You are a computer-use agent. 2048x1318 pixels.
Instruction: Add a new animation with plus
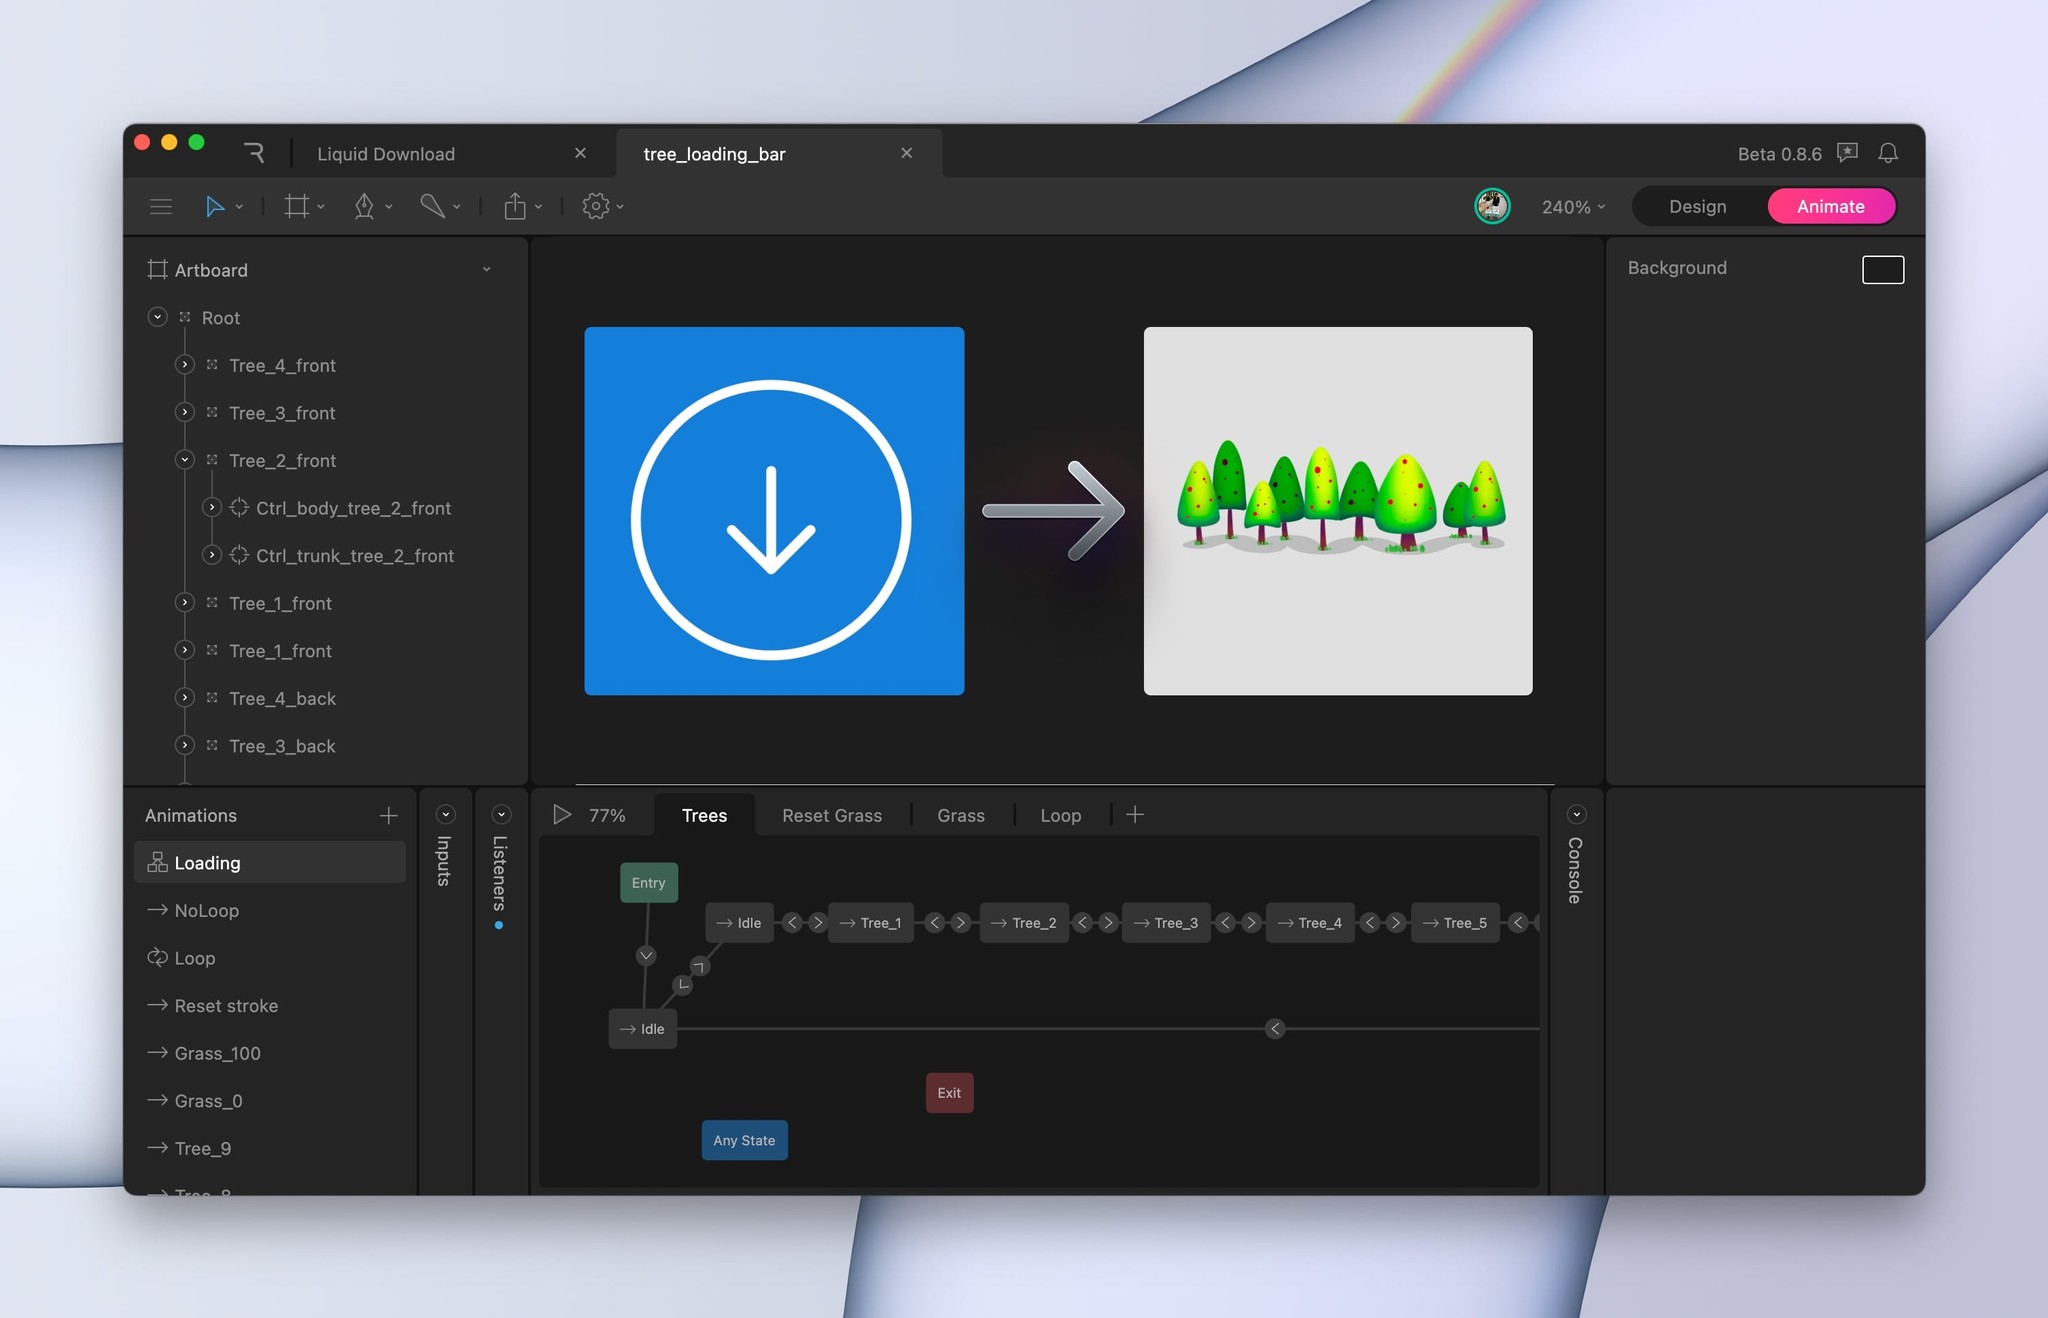[x=388, y=816]
